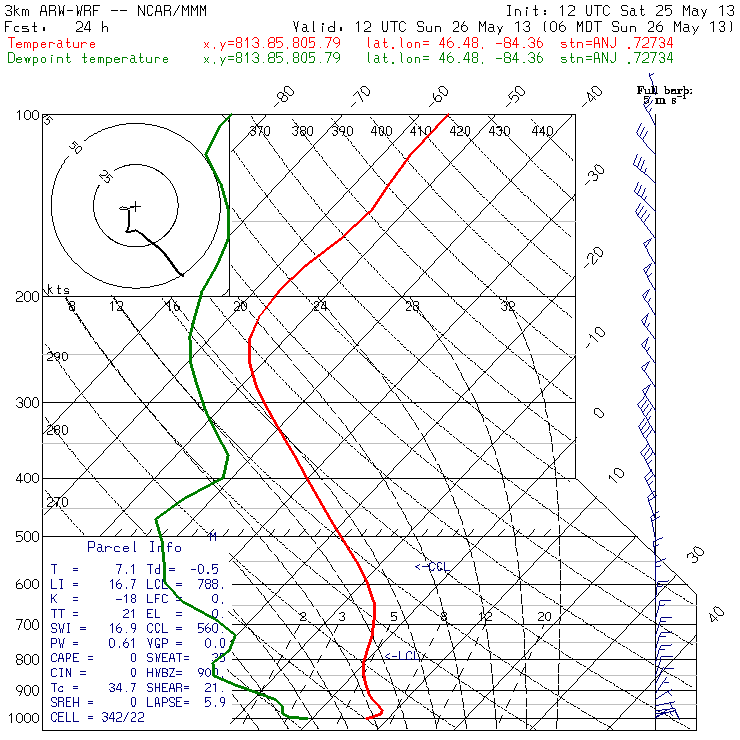Click the '900' pressure level label
This screenshot has width=740, height=740.
[27, 691]
